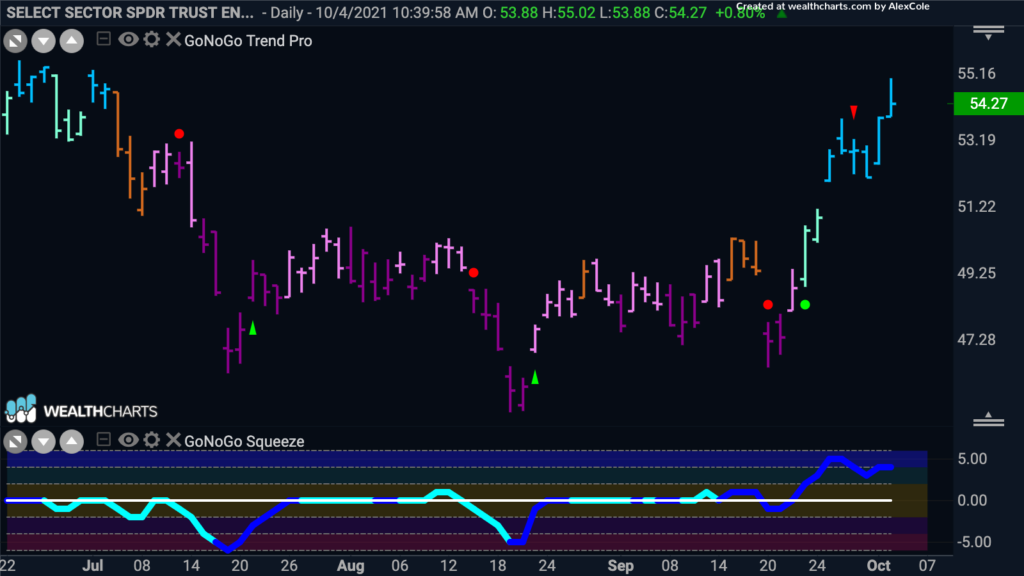Image resolution: width=1024 pixels, height=576 pixels.
Task: Click the green up-arrow signal near Aug 22
Action: tap(535, 377)
